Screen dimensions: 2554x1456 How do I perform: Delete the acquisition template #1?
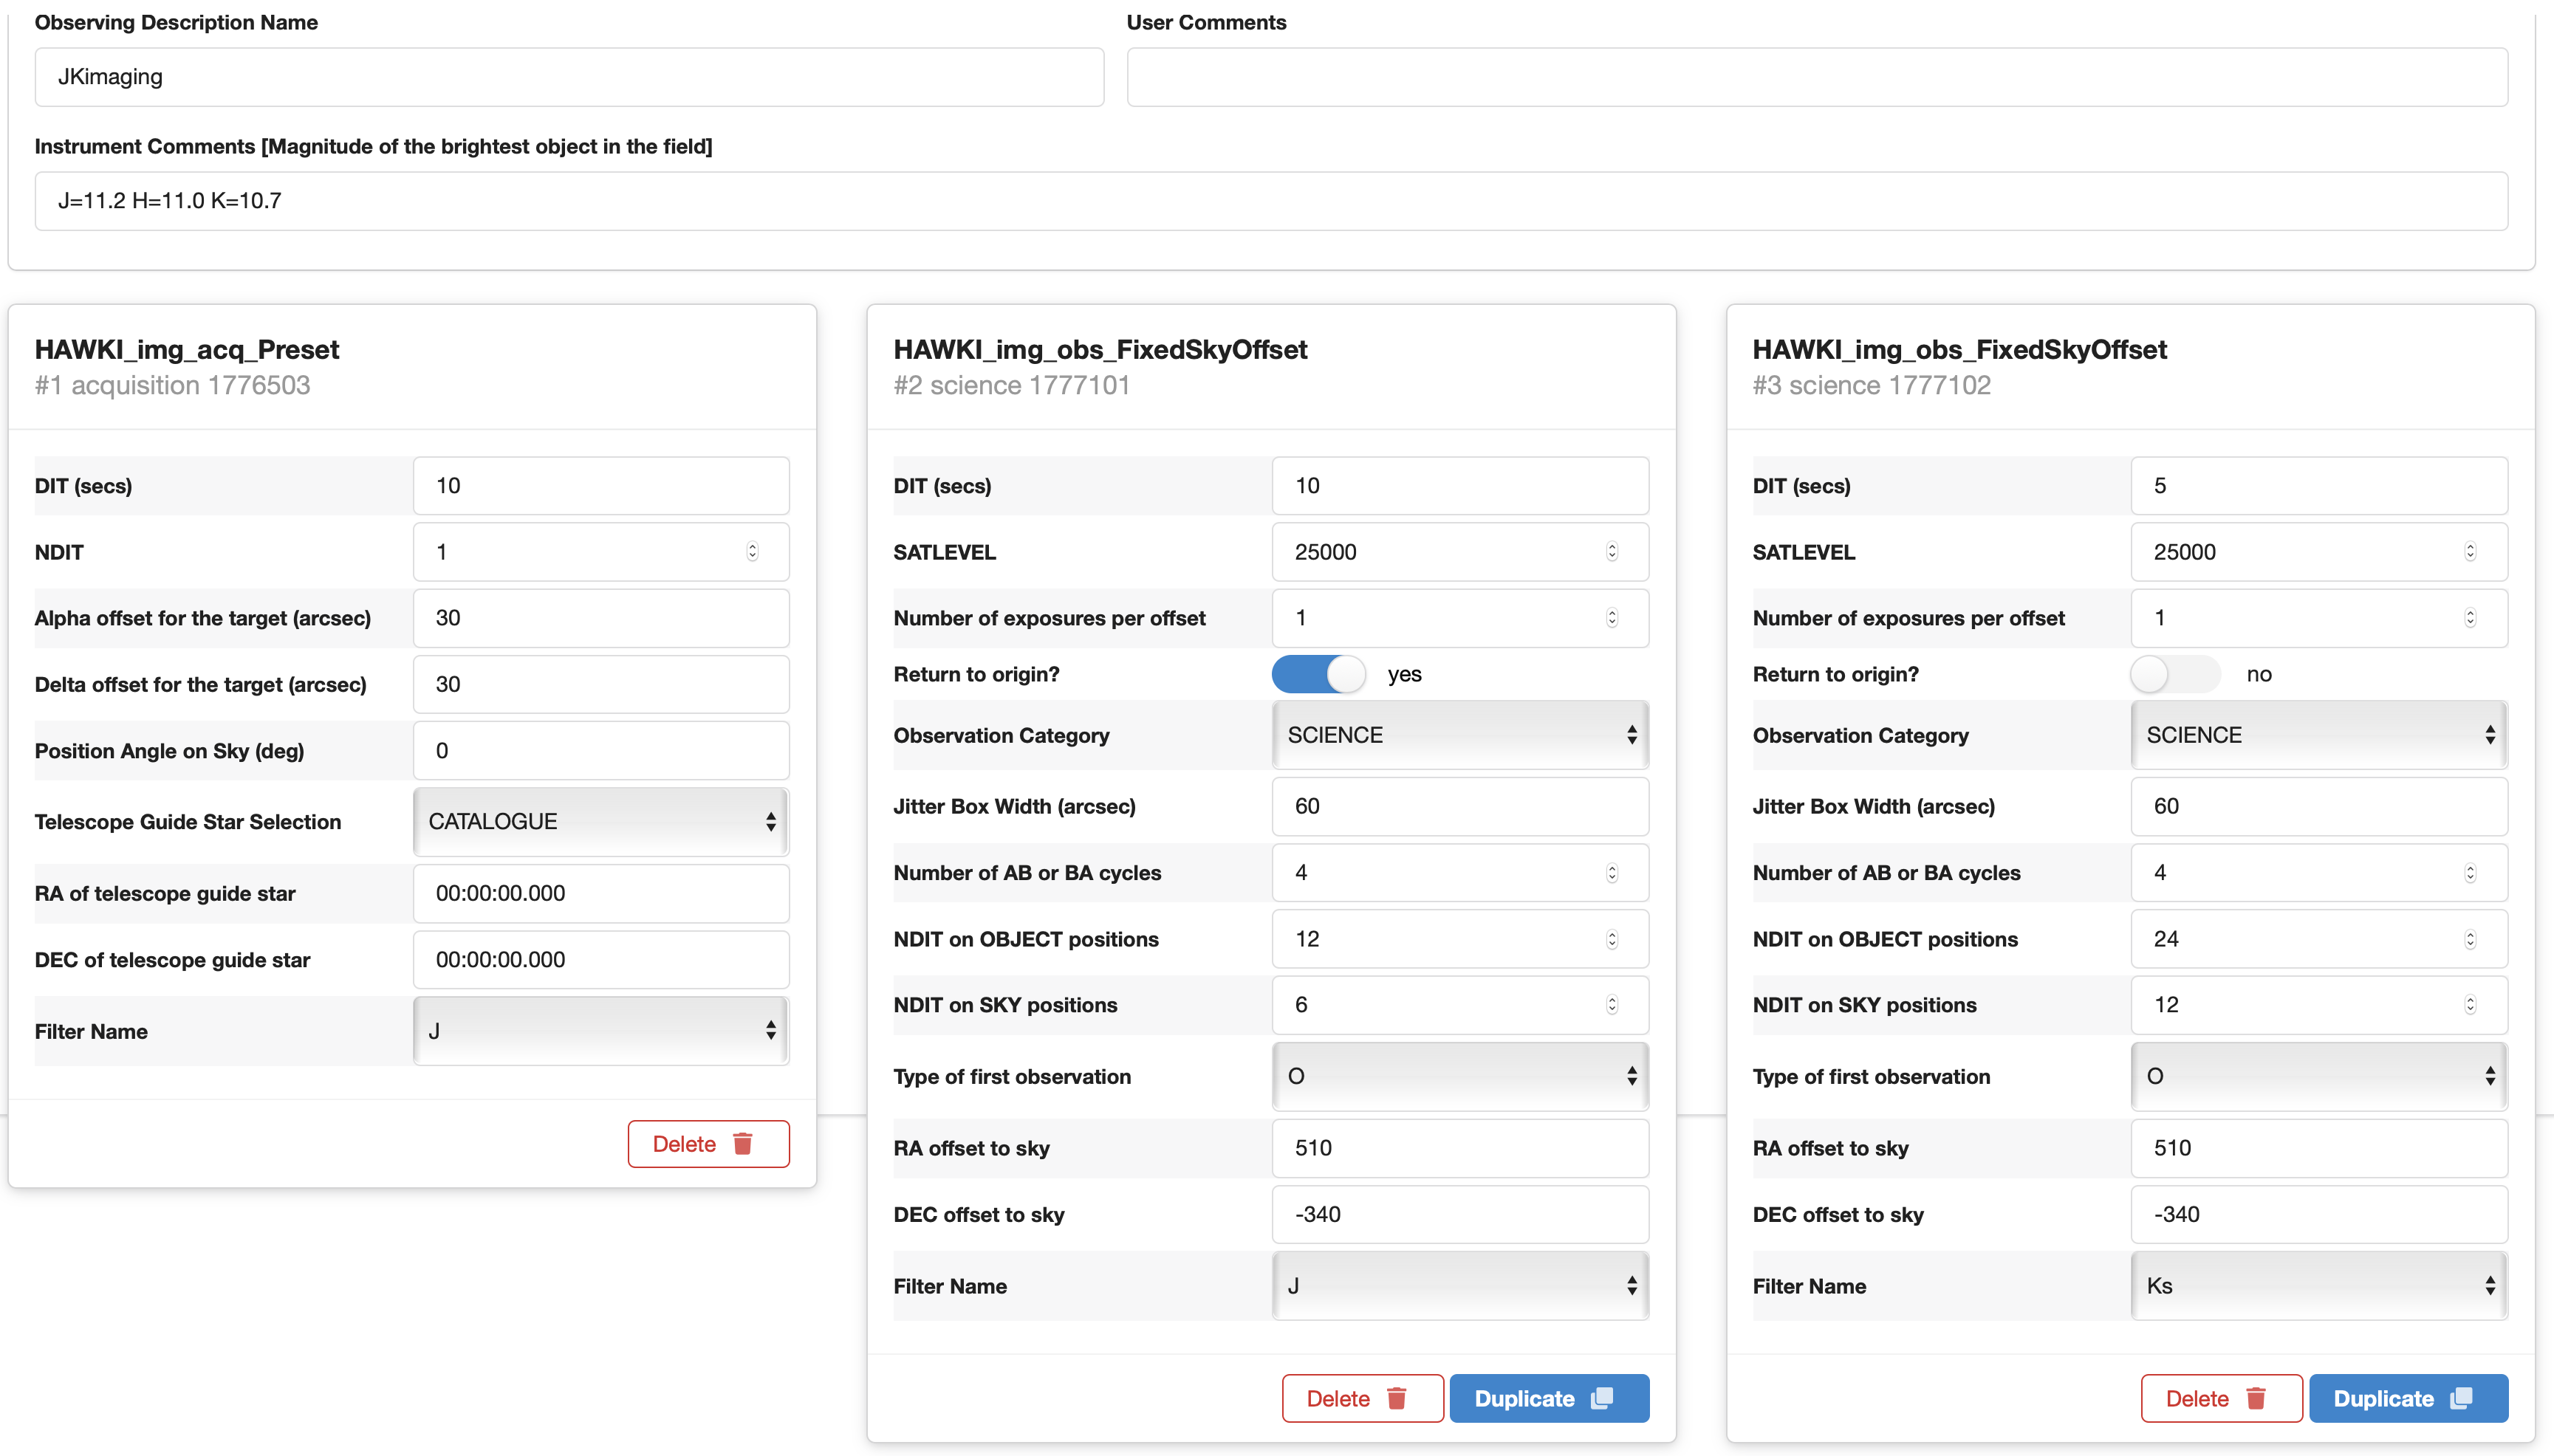[x=708, y=1143]
